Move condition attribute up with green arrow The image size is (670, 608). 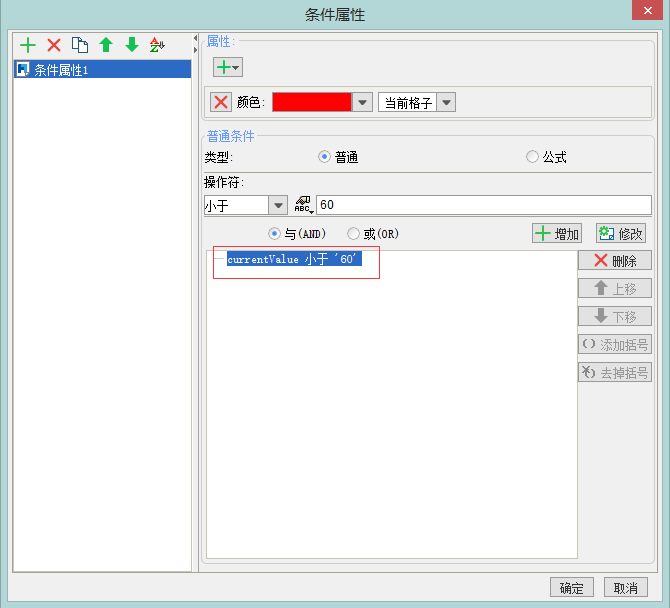(106, 45)
